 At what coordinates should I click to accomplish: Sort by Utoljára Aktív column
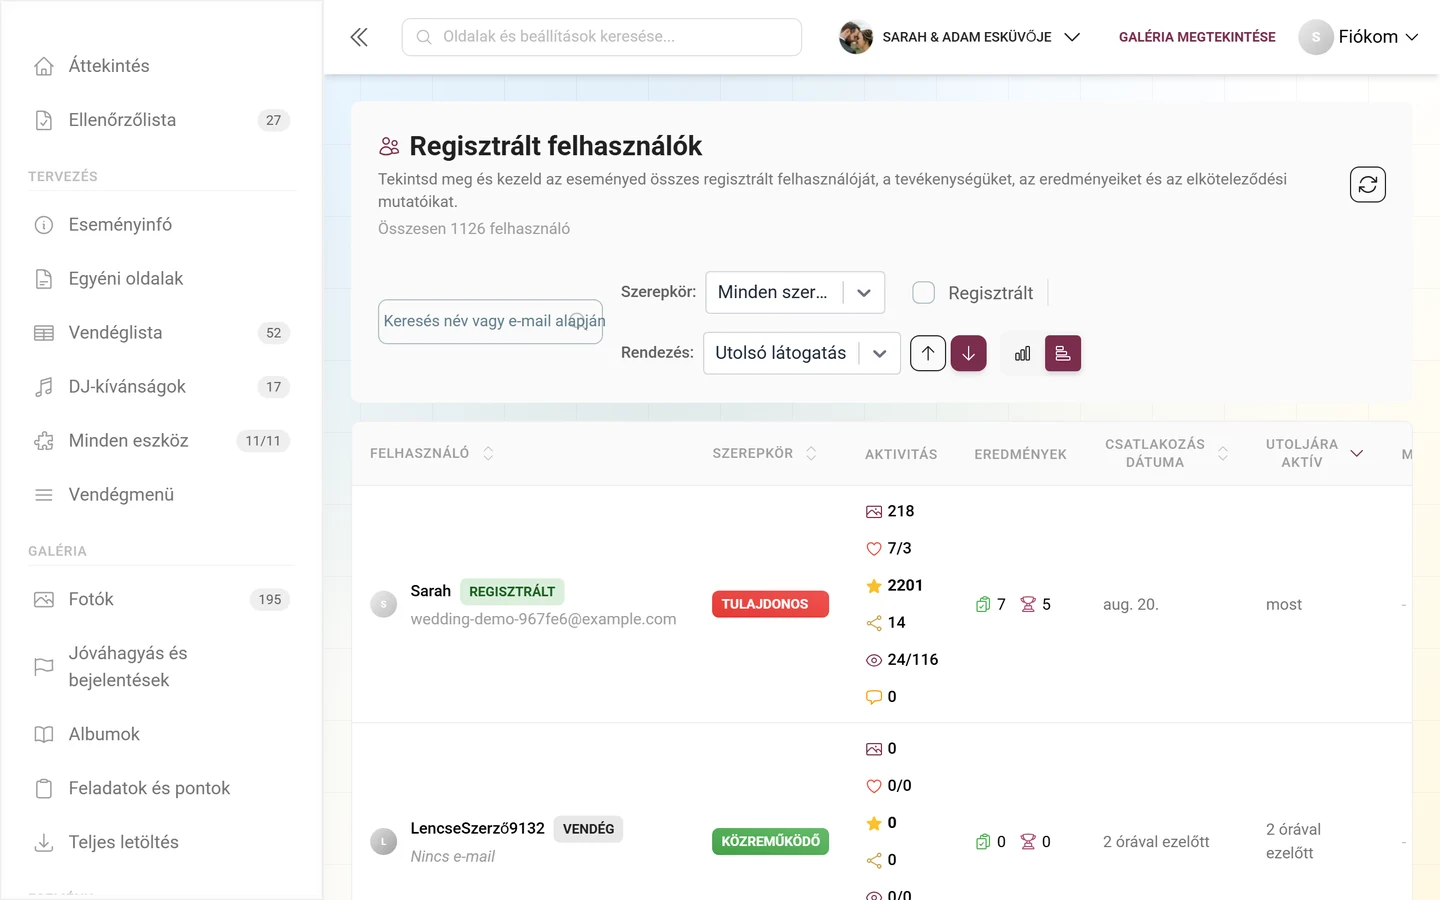click(1314, 453)
